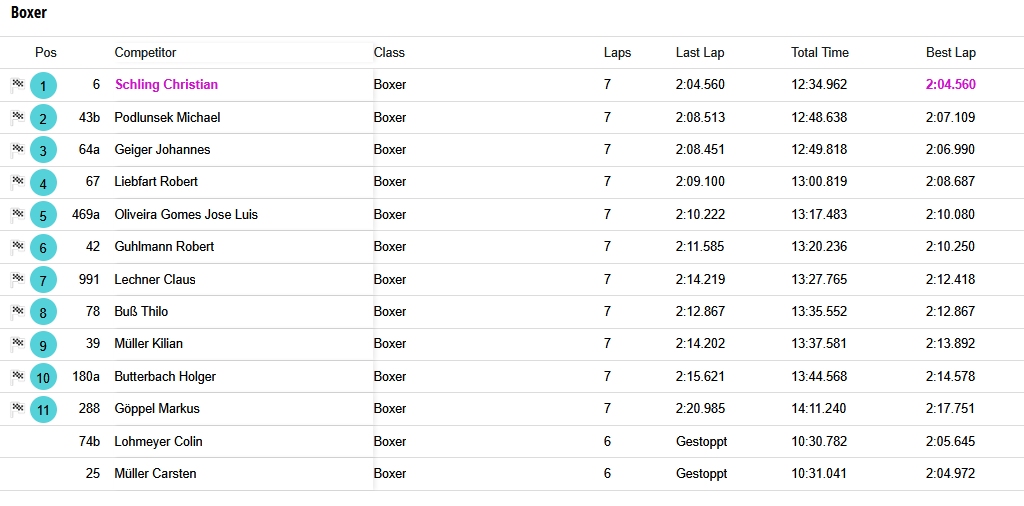Click the checkered flag icon for Schling Christian

coord(18,84)
